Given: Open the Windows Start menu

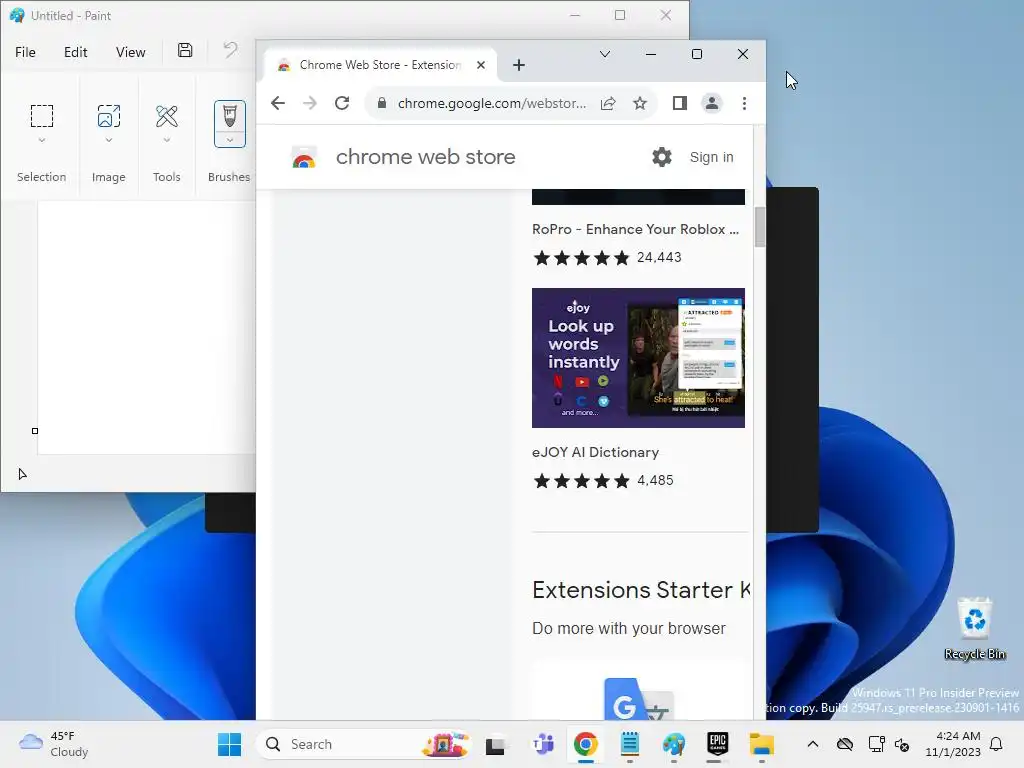Looking at the screenshot, I should (229, 744).
